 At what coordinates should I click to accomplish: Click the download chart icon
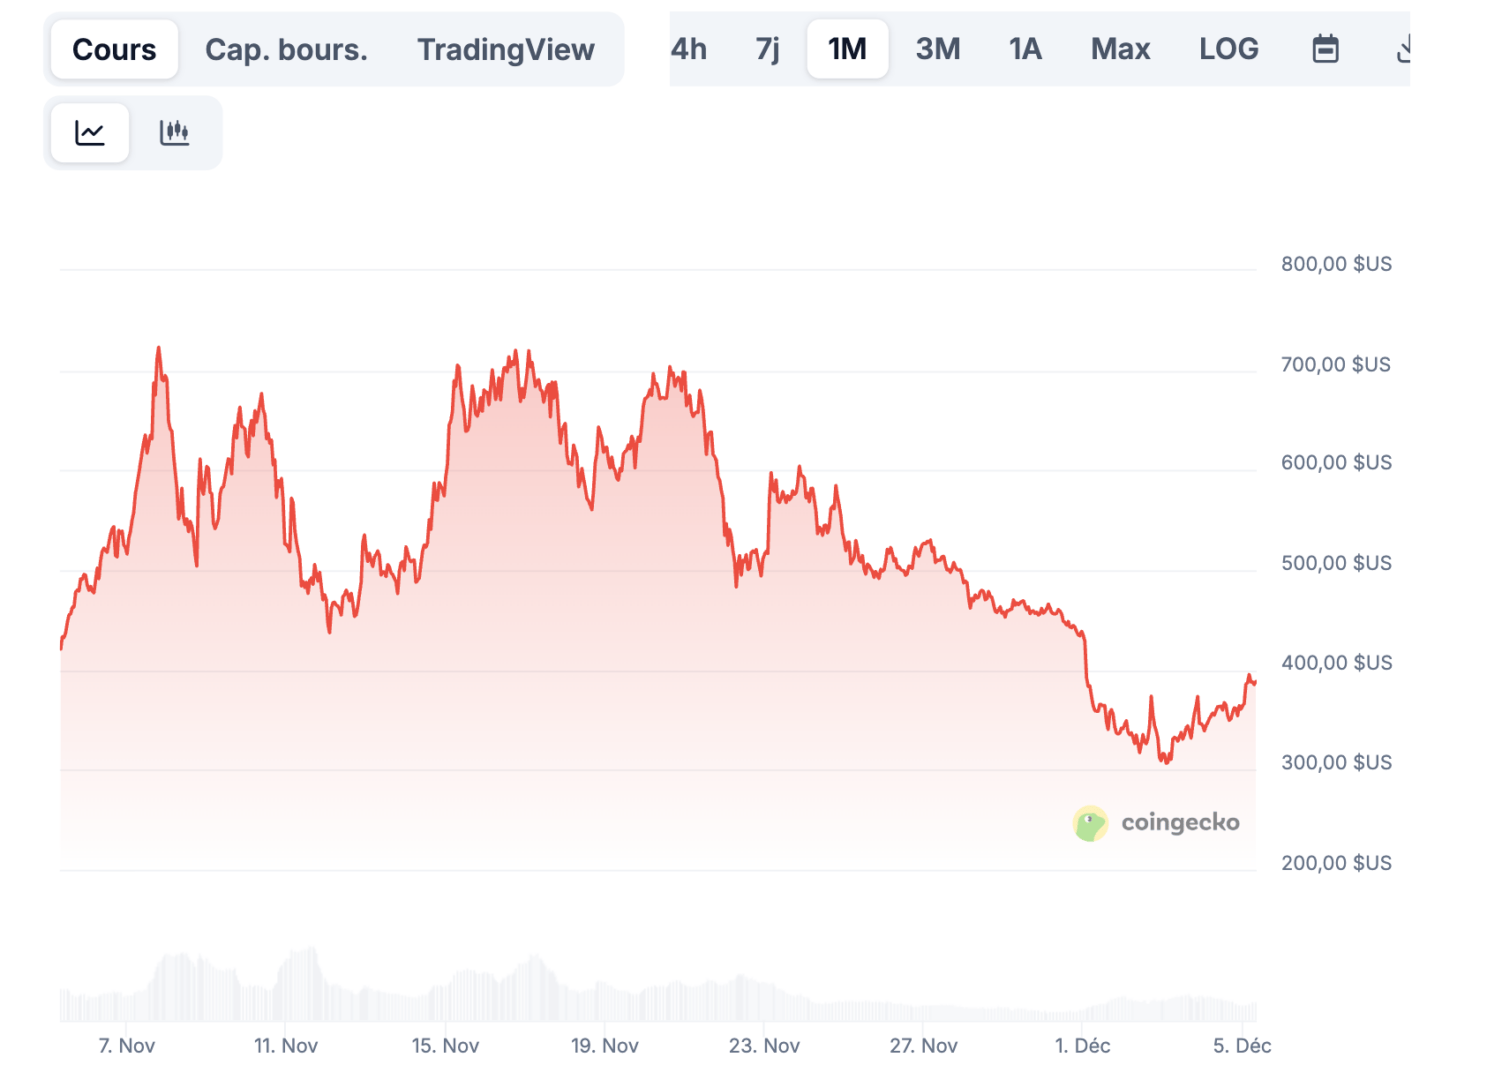pyautogui.click(x=1404, y=49)
